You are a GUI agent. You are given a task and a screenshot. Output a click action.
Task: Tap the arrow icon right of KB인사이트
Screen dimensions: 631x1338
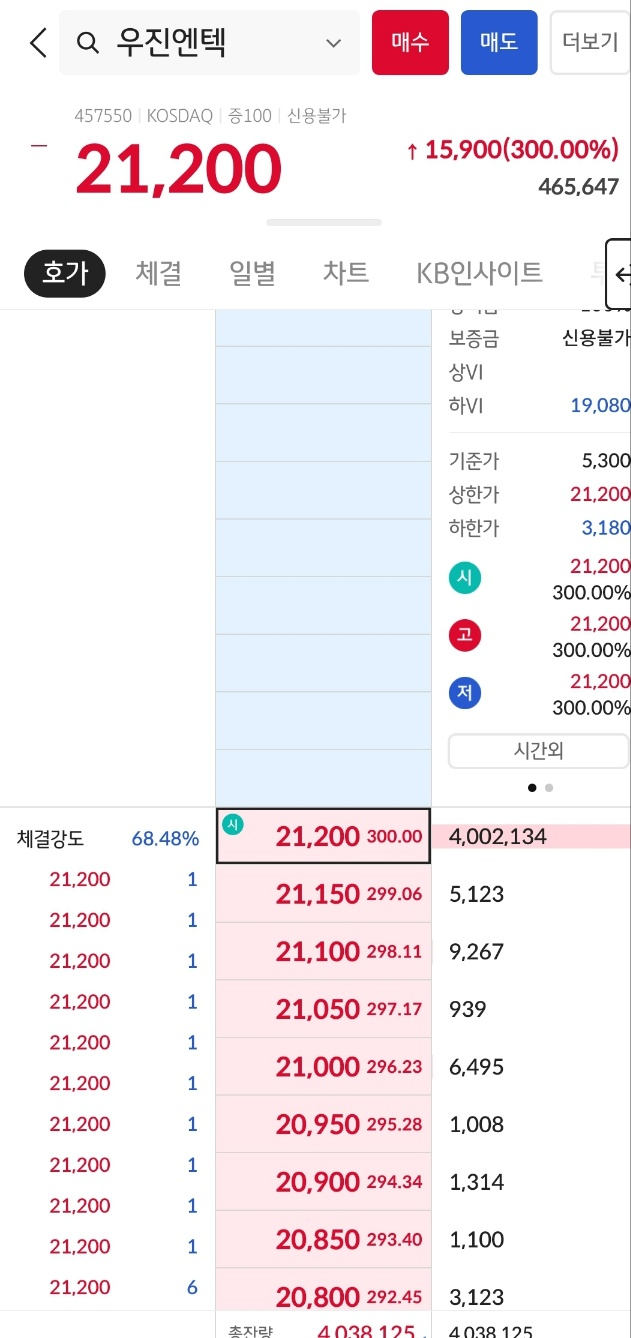620,273
